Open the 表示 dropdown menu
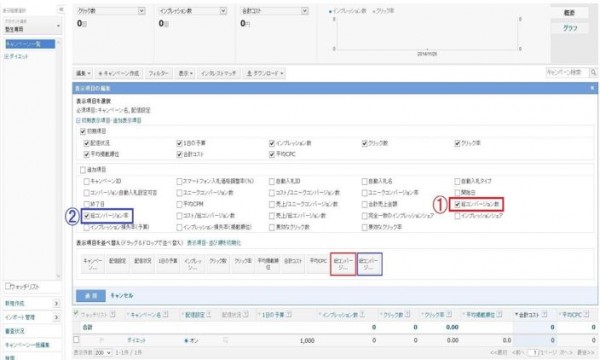 [186, 73]
